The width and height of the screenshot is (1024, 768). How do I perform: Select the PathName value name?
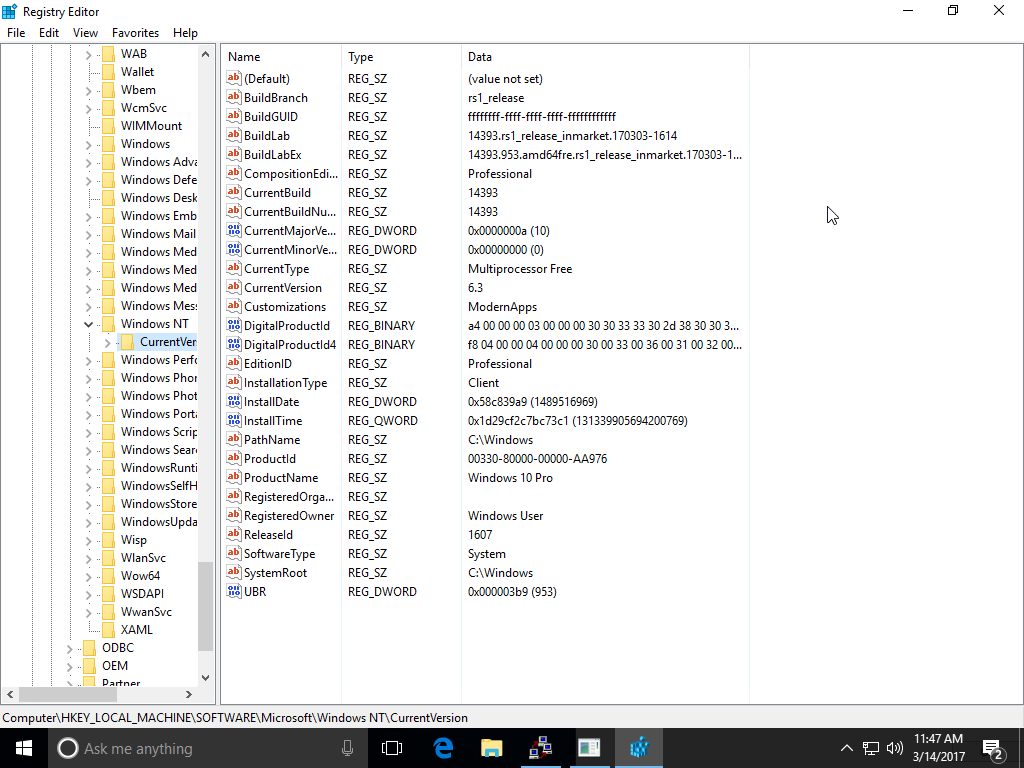coord(272,440)
